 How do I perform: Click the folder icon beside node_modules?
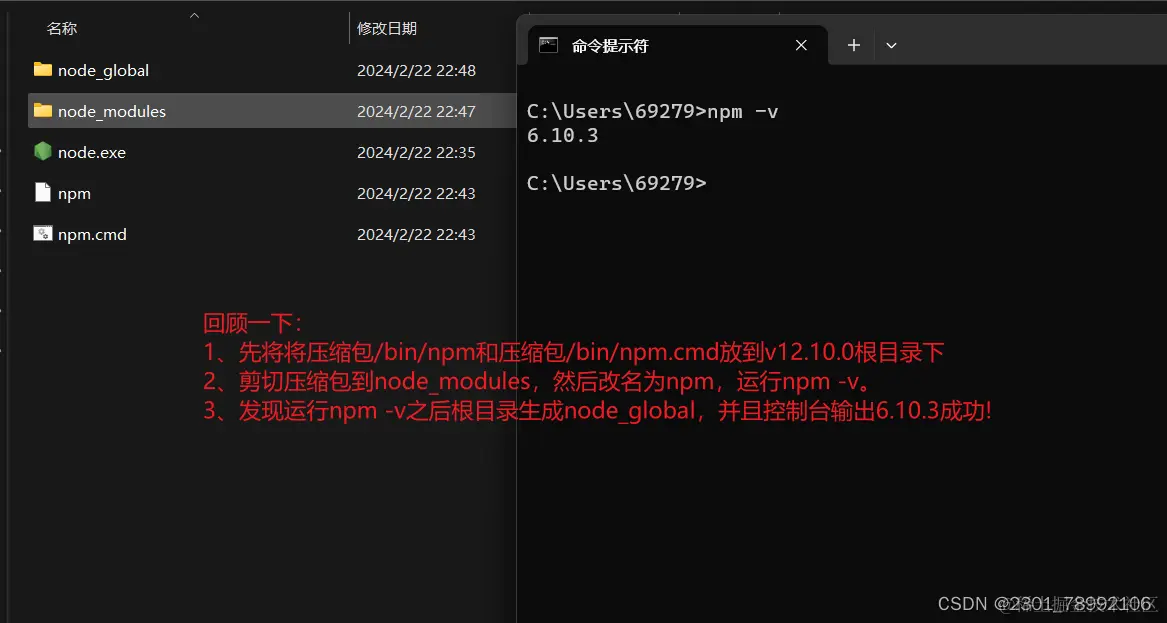[x=42, y=111]
